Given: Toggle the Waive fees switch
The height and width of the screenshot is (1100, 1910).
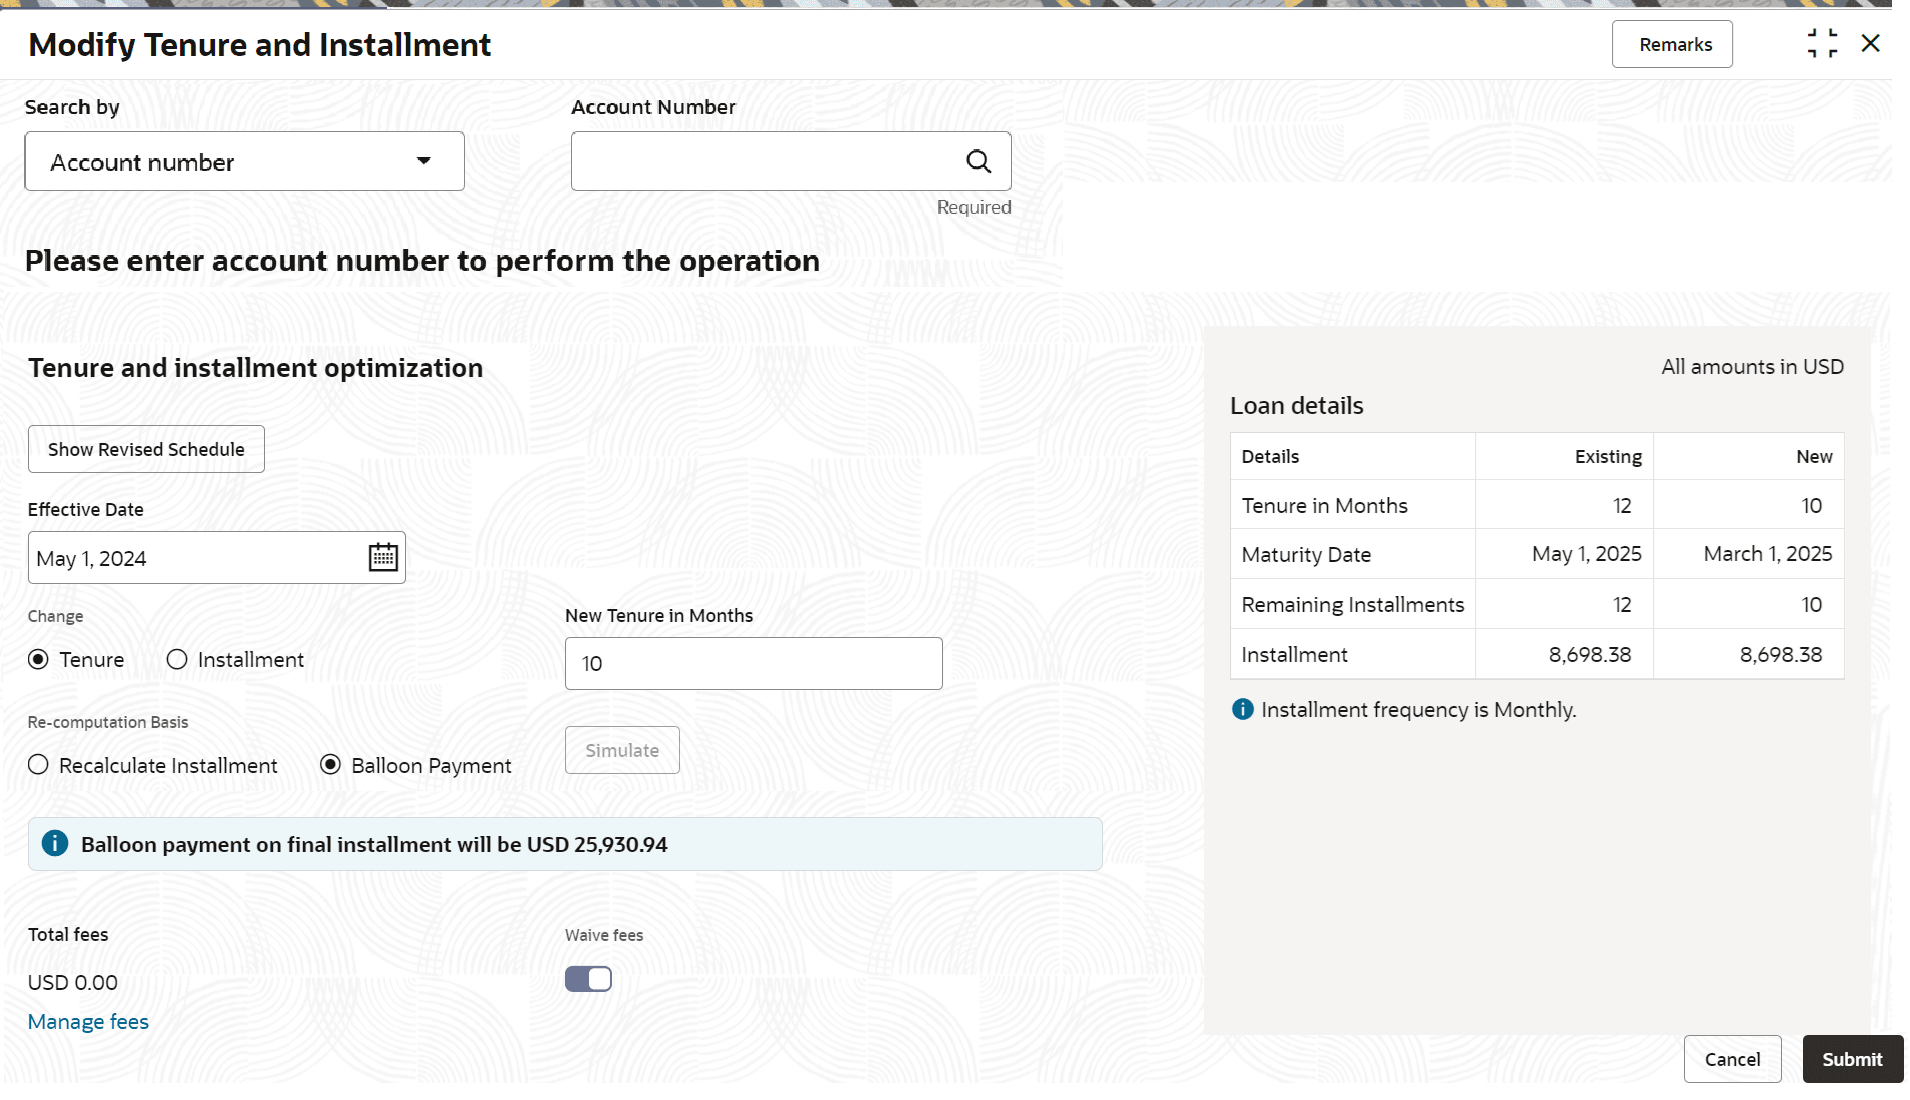Looking at the screenshot, I should pos(588,979).
